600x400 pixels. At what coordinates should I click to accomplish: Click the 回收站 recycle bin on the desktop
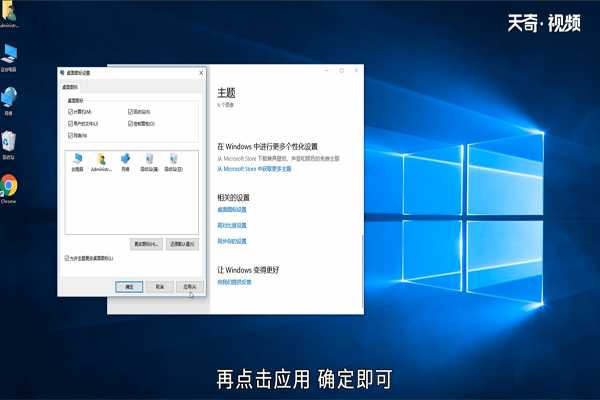[x=8, y=145]
